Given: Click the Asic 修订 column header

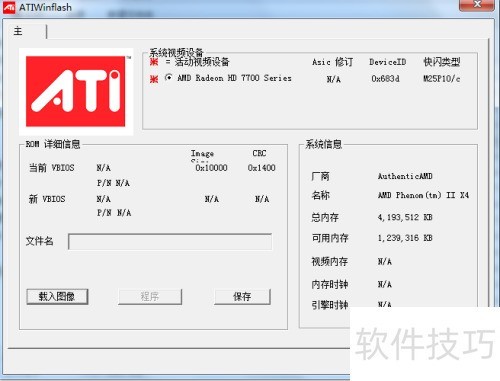Looking at the screenshot, I should 332,62.
